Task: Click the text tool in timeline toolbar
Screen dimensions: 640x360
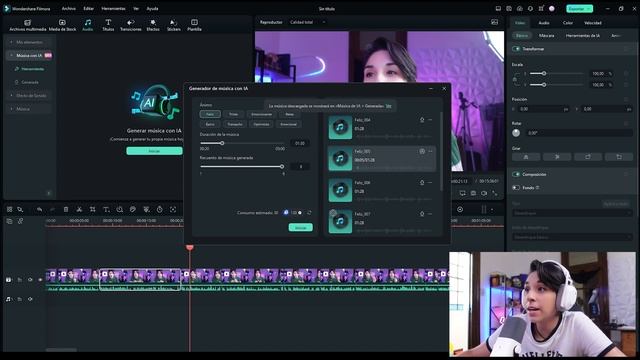Action: (106, 209)
